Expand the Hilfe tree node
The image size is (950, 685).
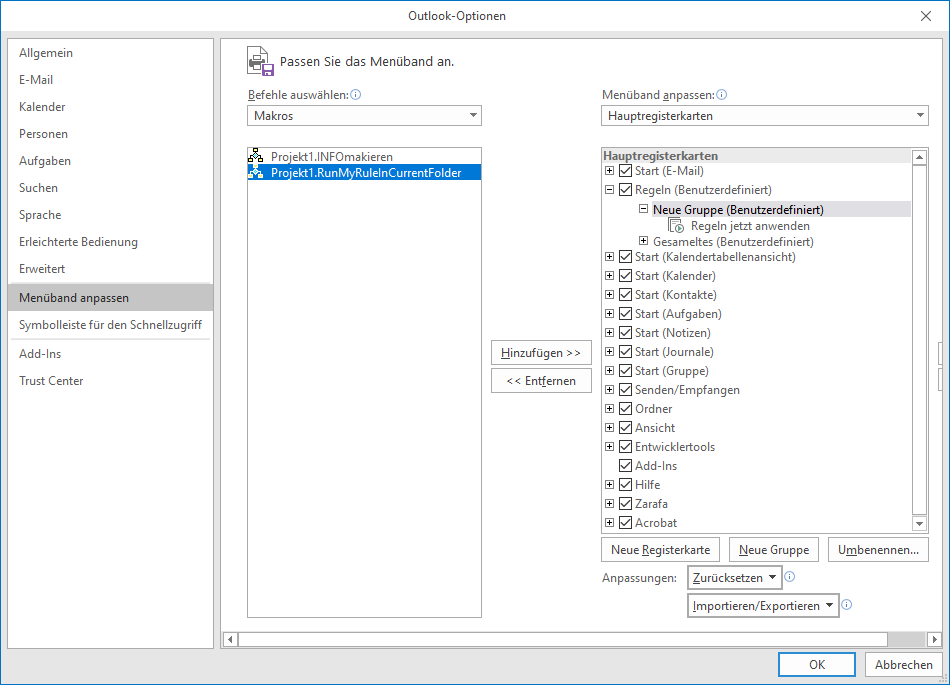[x=610, y=485]
